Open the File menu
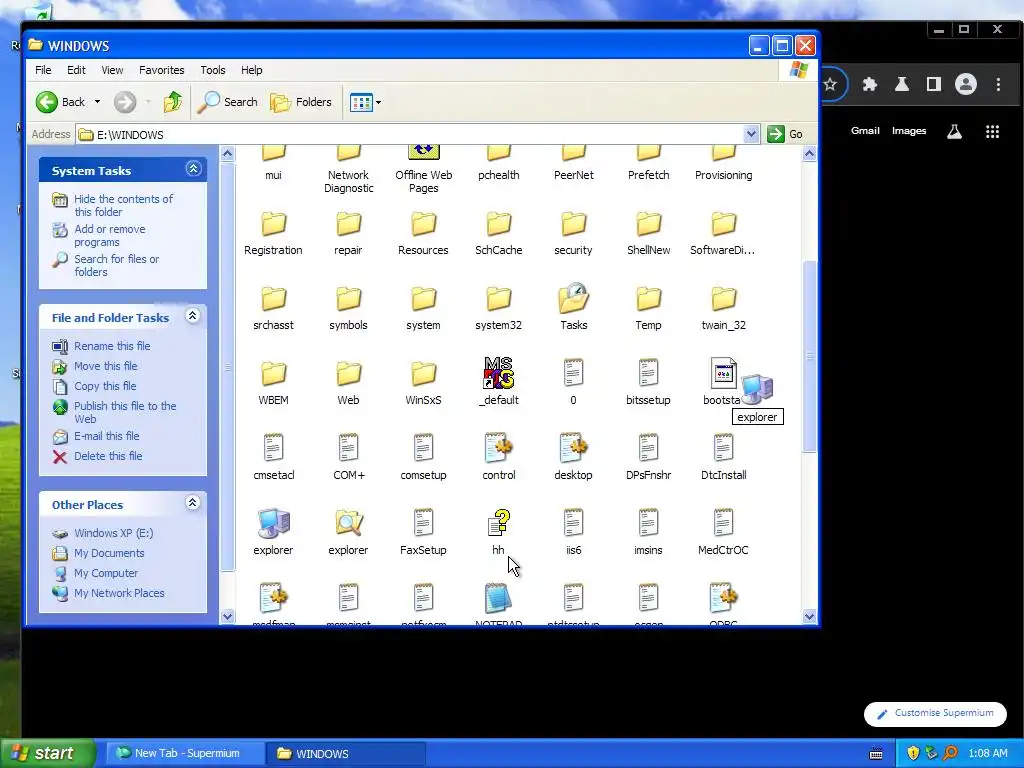The image size is (1024, 768). pos(43,70)
